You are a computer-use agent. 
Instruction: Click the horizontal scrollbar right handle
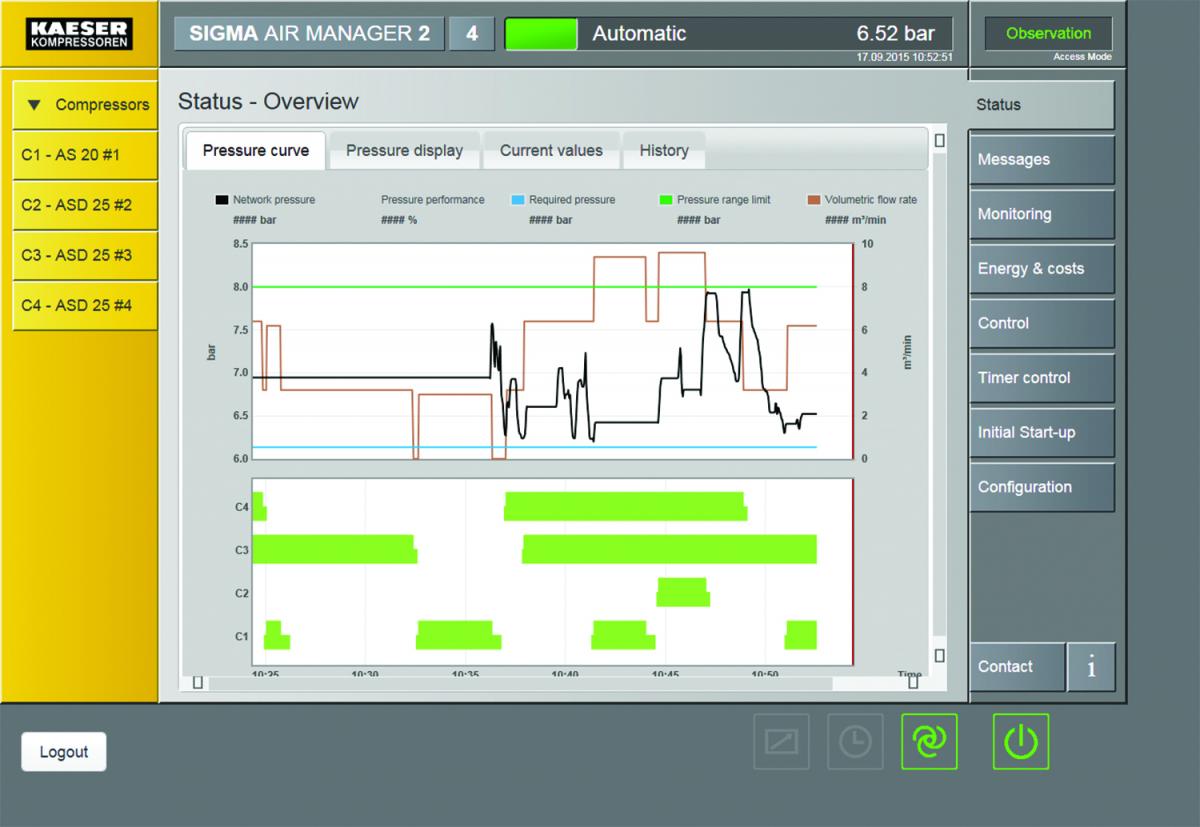(913, 683)
